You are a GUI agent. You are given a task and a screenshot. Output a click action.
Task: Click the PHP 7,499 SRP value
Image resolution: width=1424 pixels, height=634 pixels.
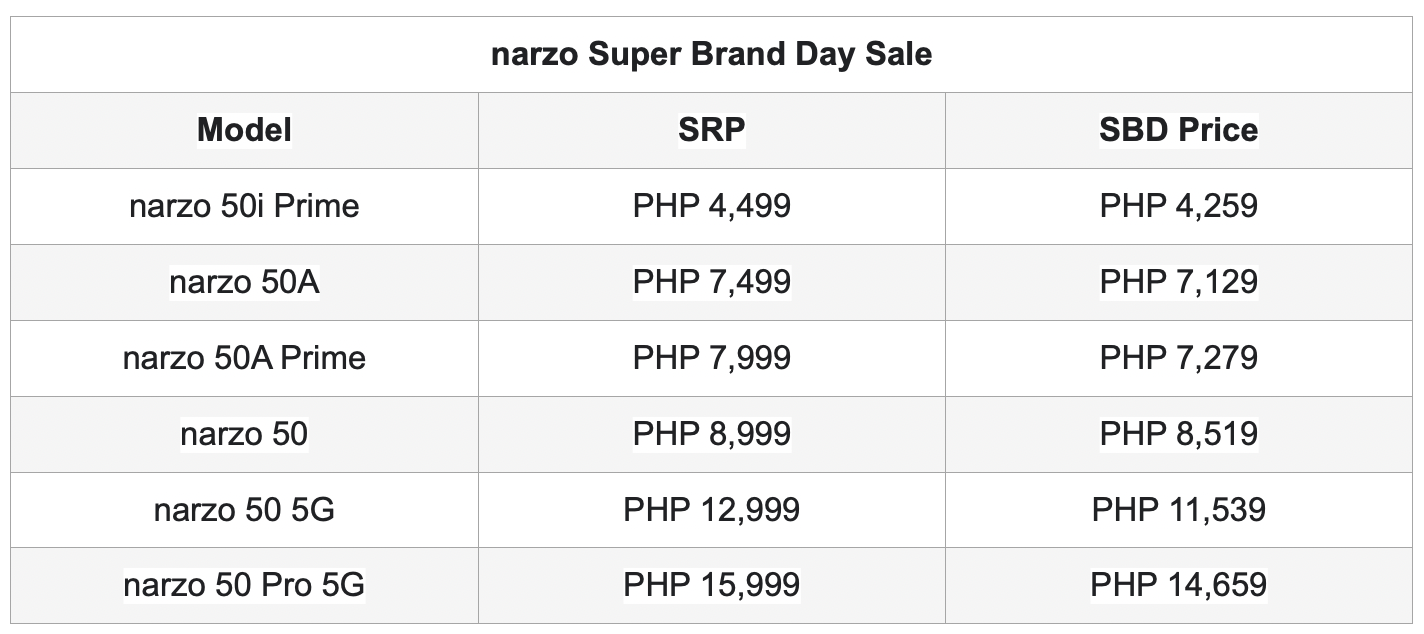click(x=711, y=282)
